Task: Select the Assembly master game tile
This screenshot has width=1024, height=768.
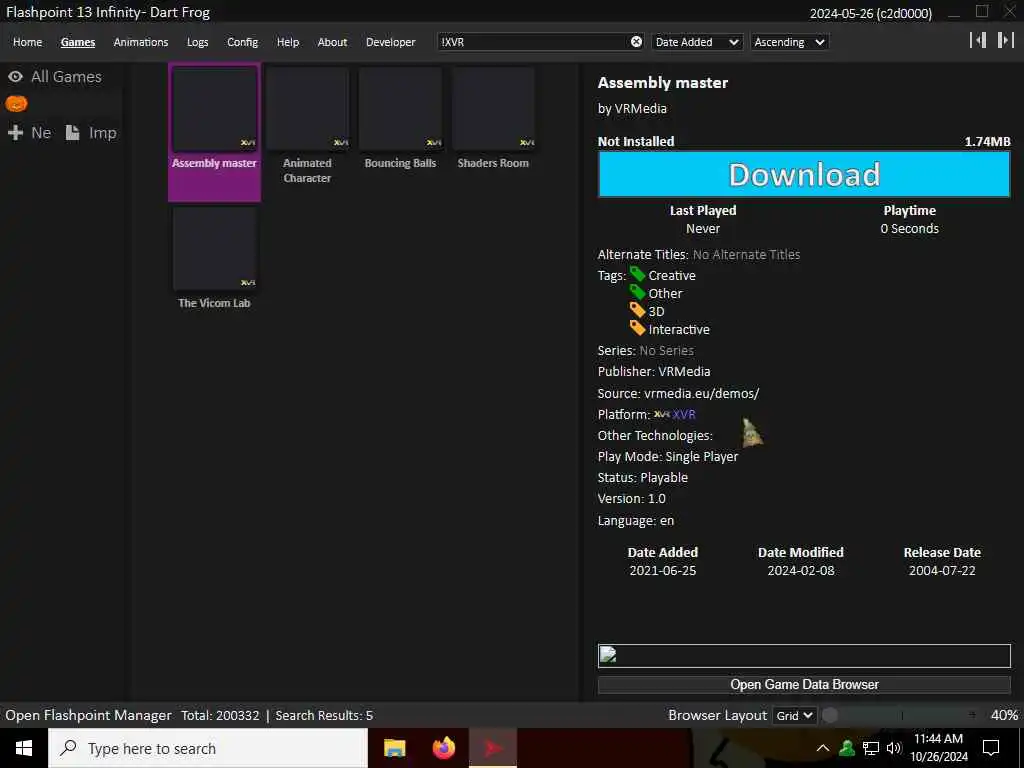Action: point(214,132)
